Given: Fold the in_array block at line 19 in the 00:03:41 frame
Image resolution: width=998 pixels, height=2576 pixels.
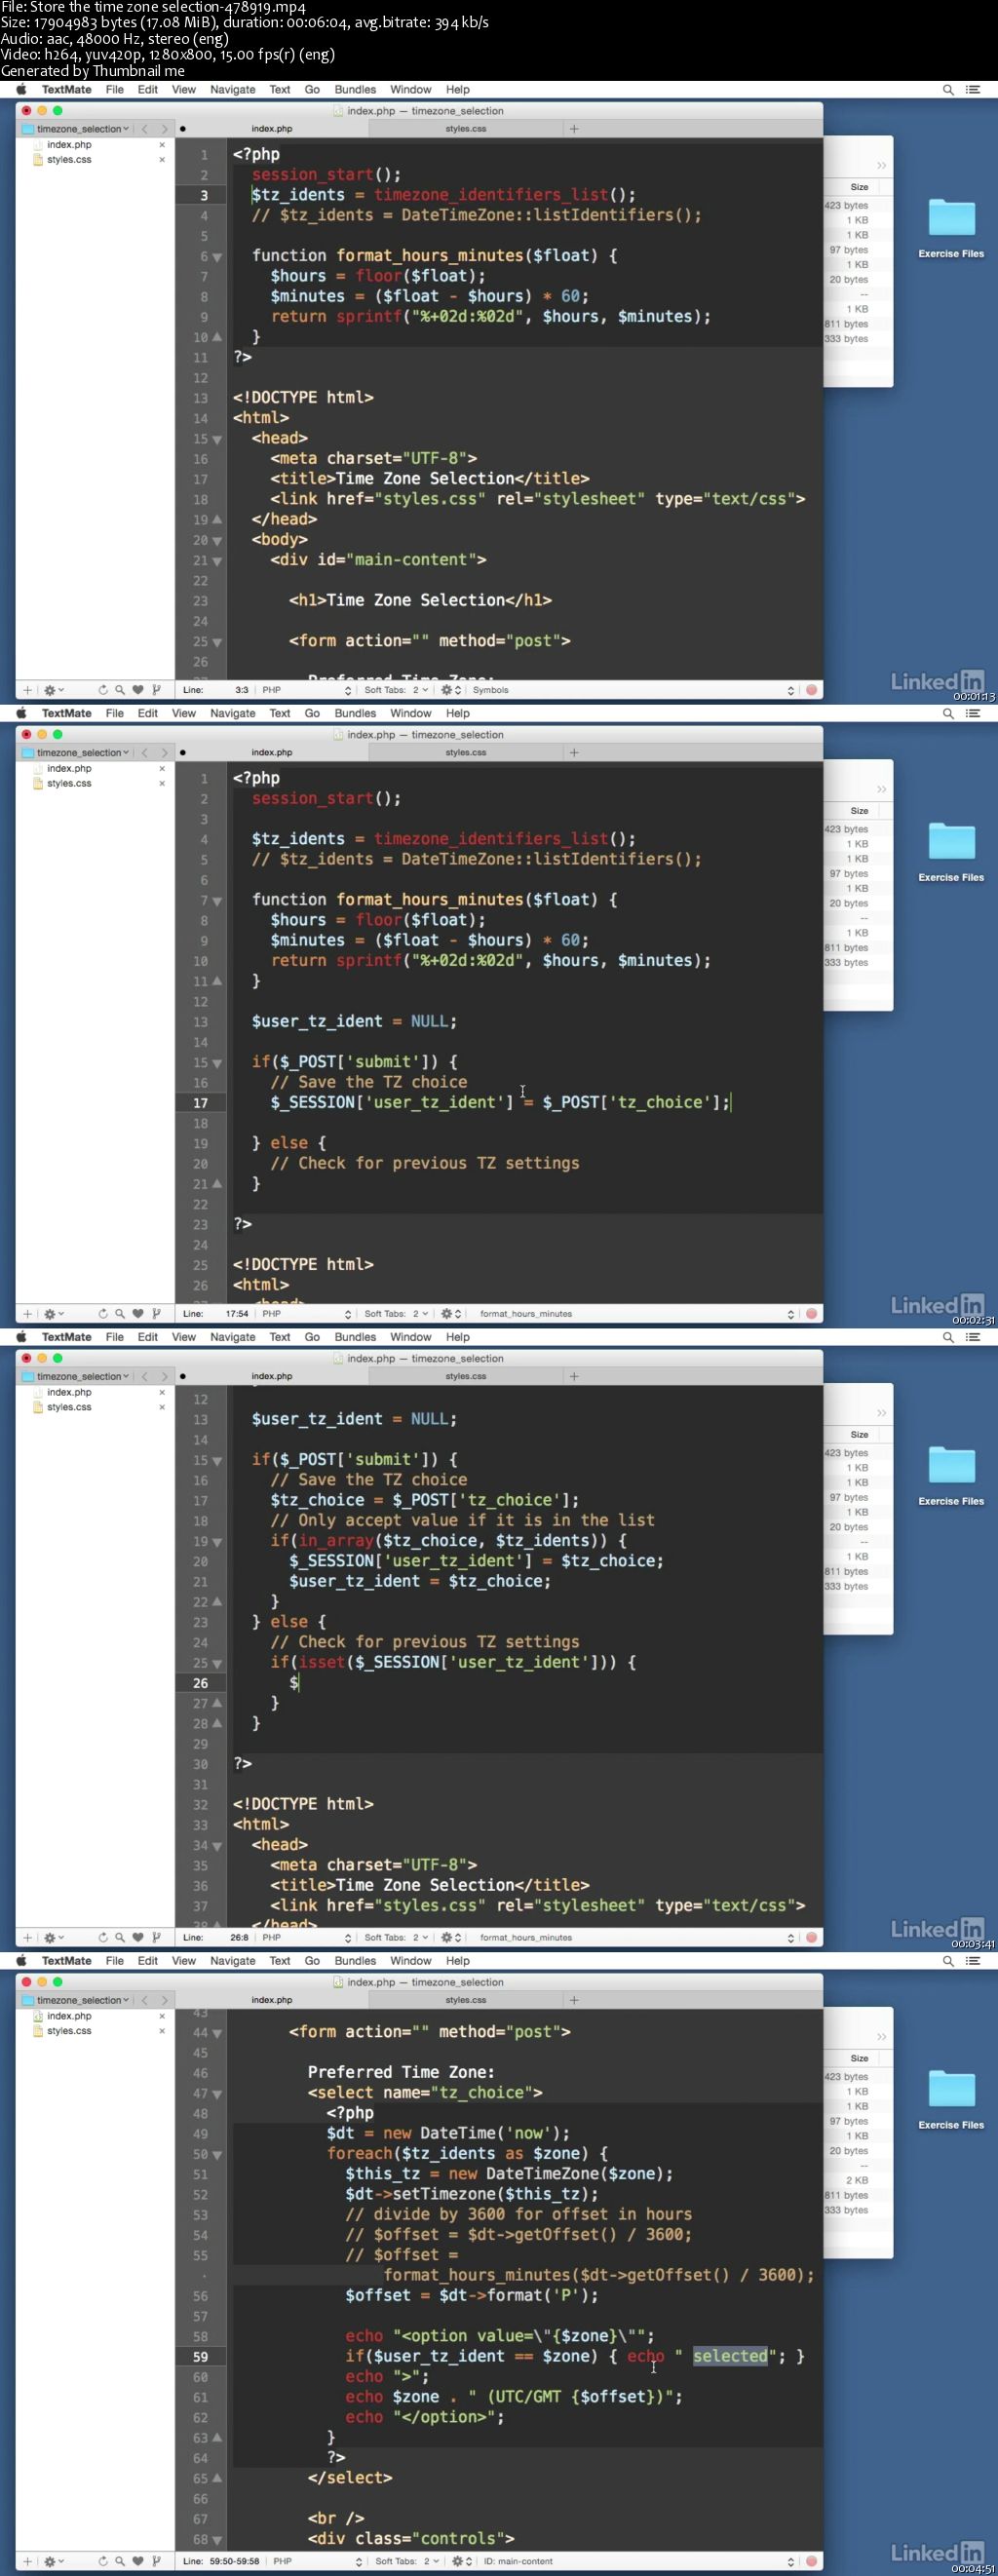Looking at the screenshot, I should click(x=217, y=1542).
